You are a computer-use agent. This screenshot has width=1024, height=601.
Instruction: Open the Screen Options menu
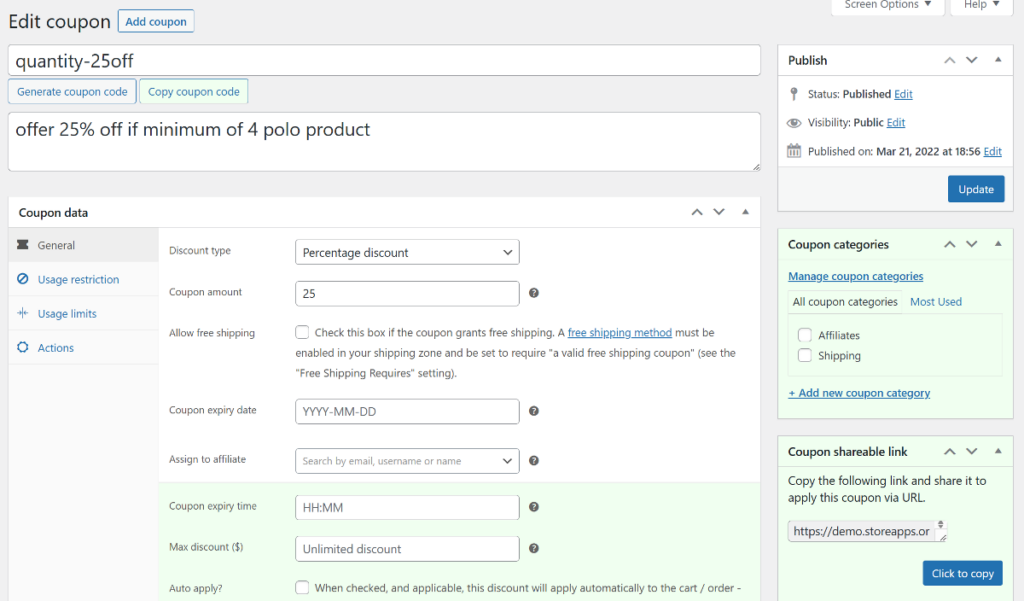[886, 6]
